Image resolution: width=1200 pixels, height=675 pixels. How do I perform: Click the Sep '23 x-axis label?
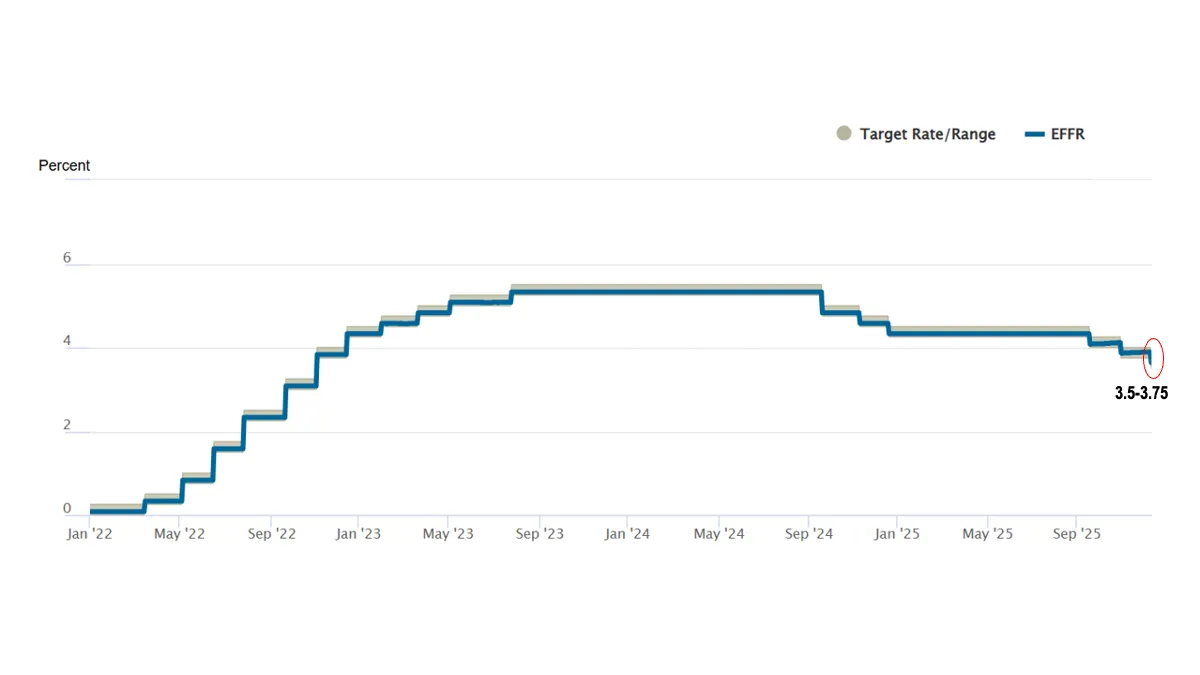coord(540,534)
